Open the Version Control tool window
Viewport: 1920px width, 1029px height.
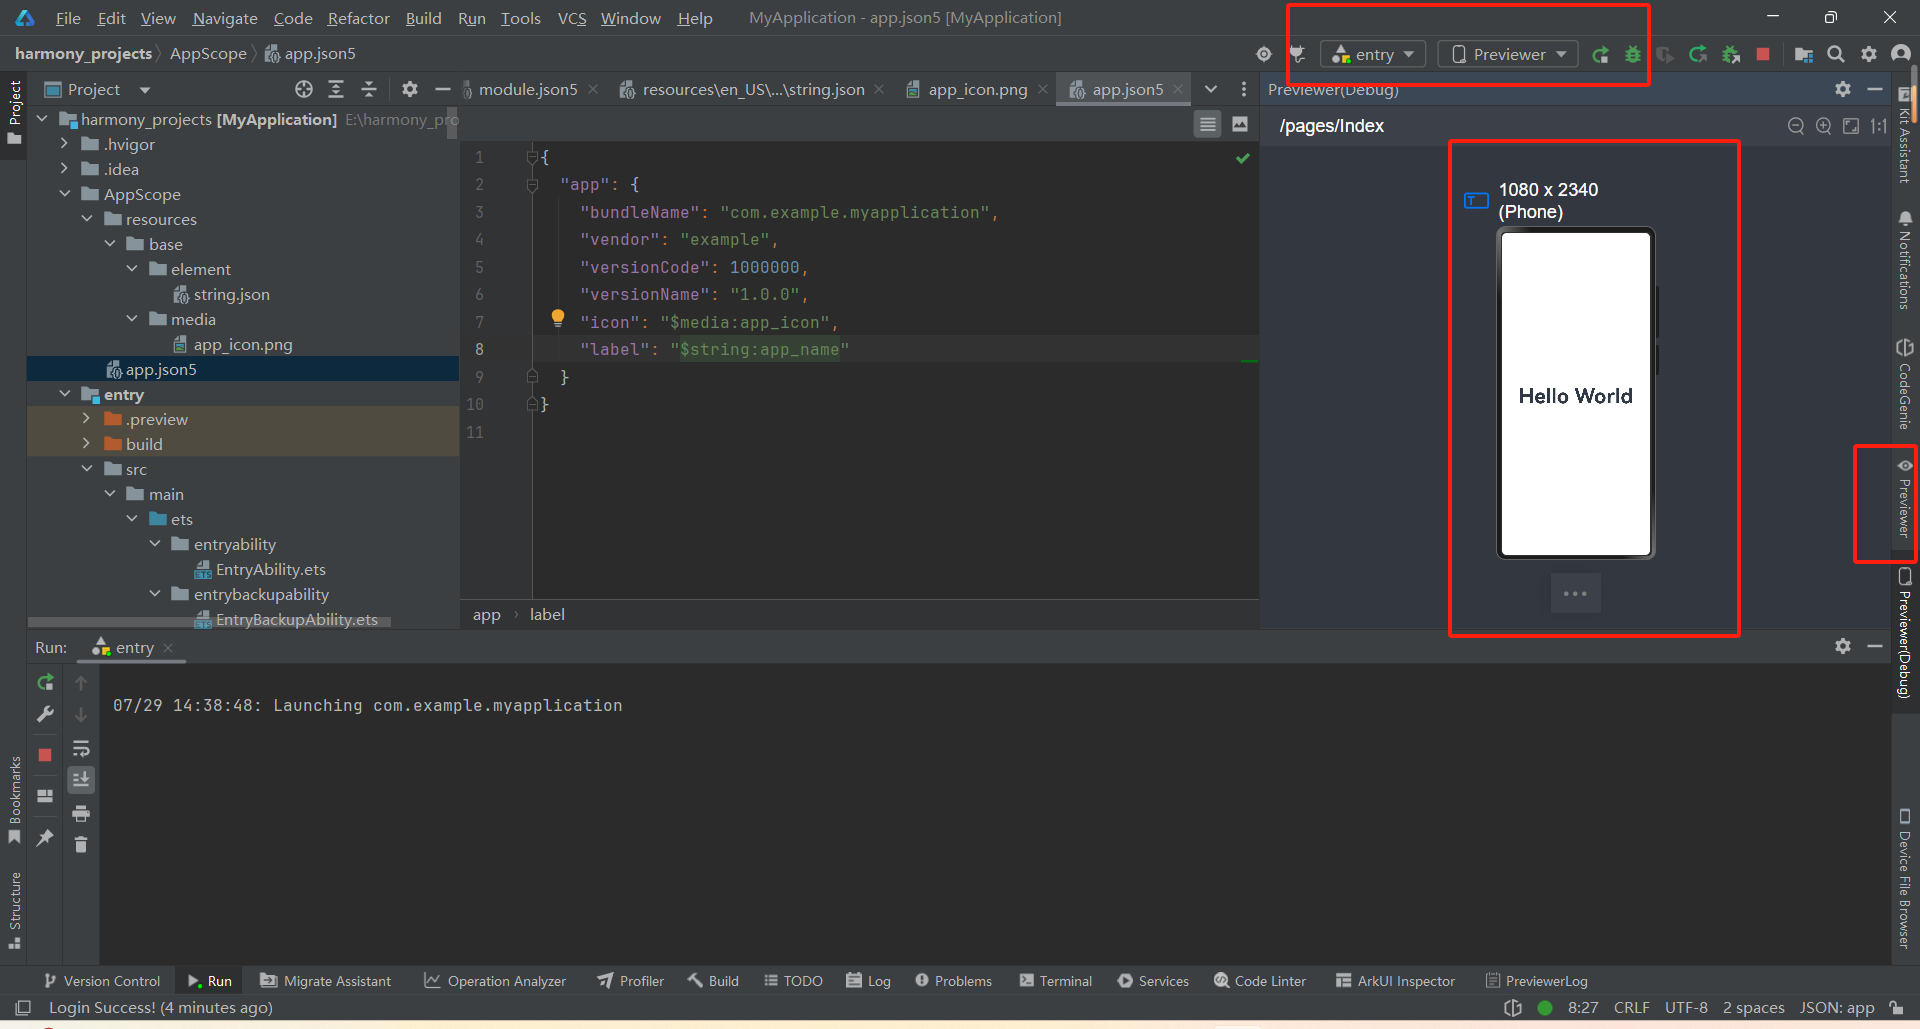[x=101, y=981]
